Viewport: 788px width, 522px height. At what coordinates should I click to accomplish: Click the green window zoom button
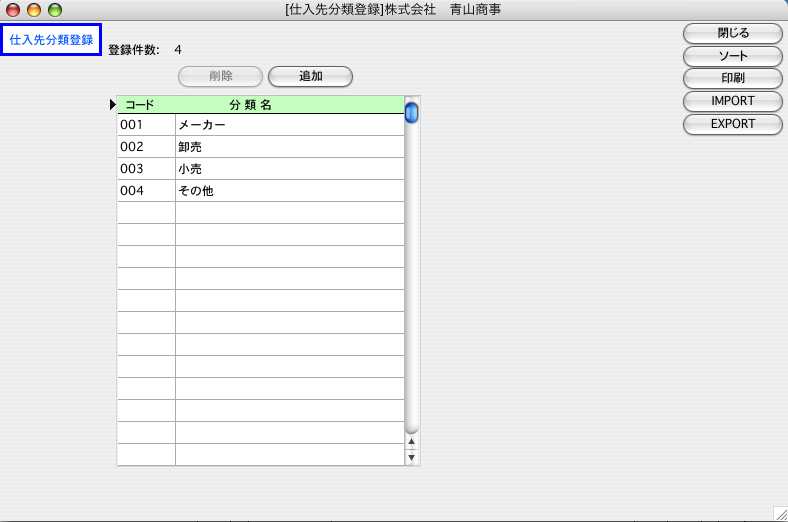pyautogui.click(x=55, y=10)
